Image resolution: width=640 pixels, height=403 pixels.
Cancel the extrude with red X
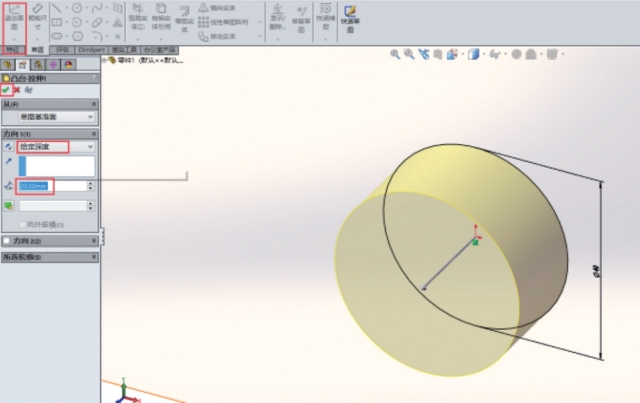click(17, 90)
